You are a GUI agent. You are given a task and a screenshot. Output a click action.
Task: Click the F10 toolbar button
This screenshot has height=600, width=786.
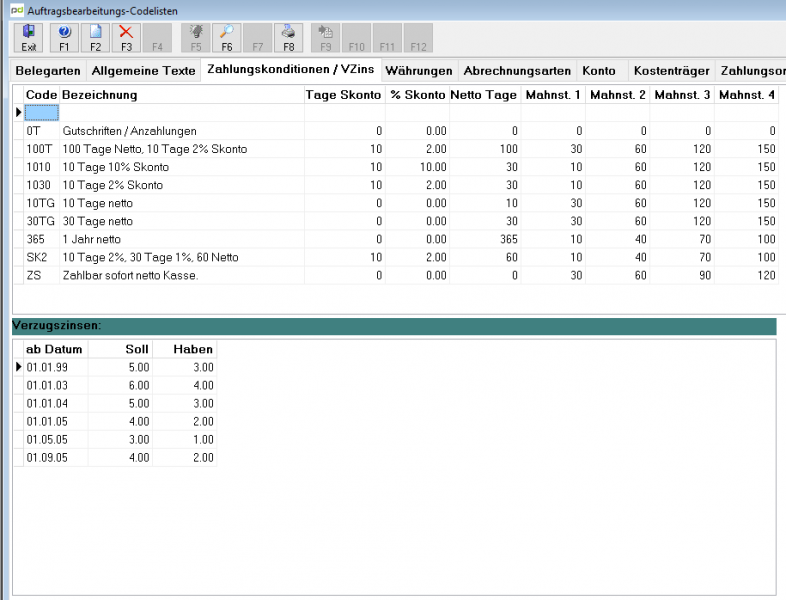[x=356, y=38]
